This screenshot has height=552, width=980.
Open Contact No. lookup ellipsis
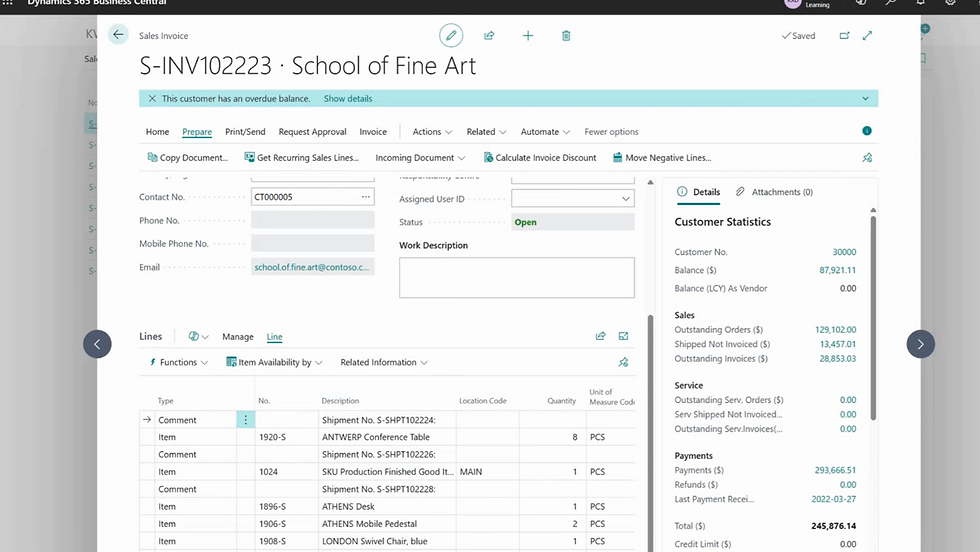click(366, 197)
